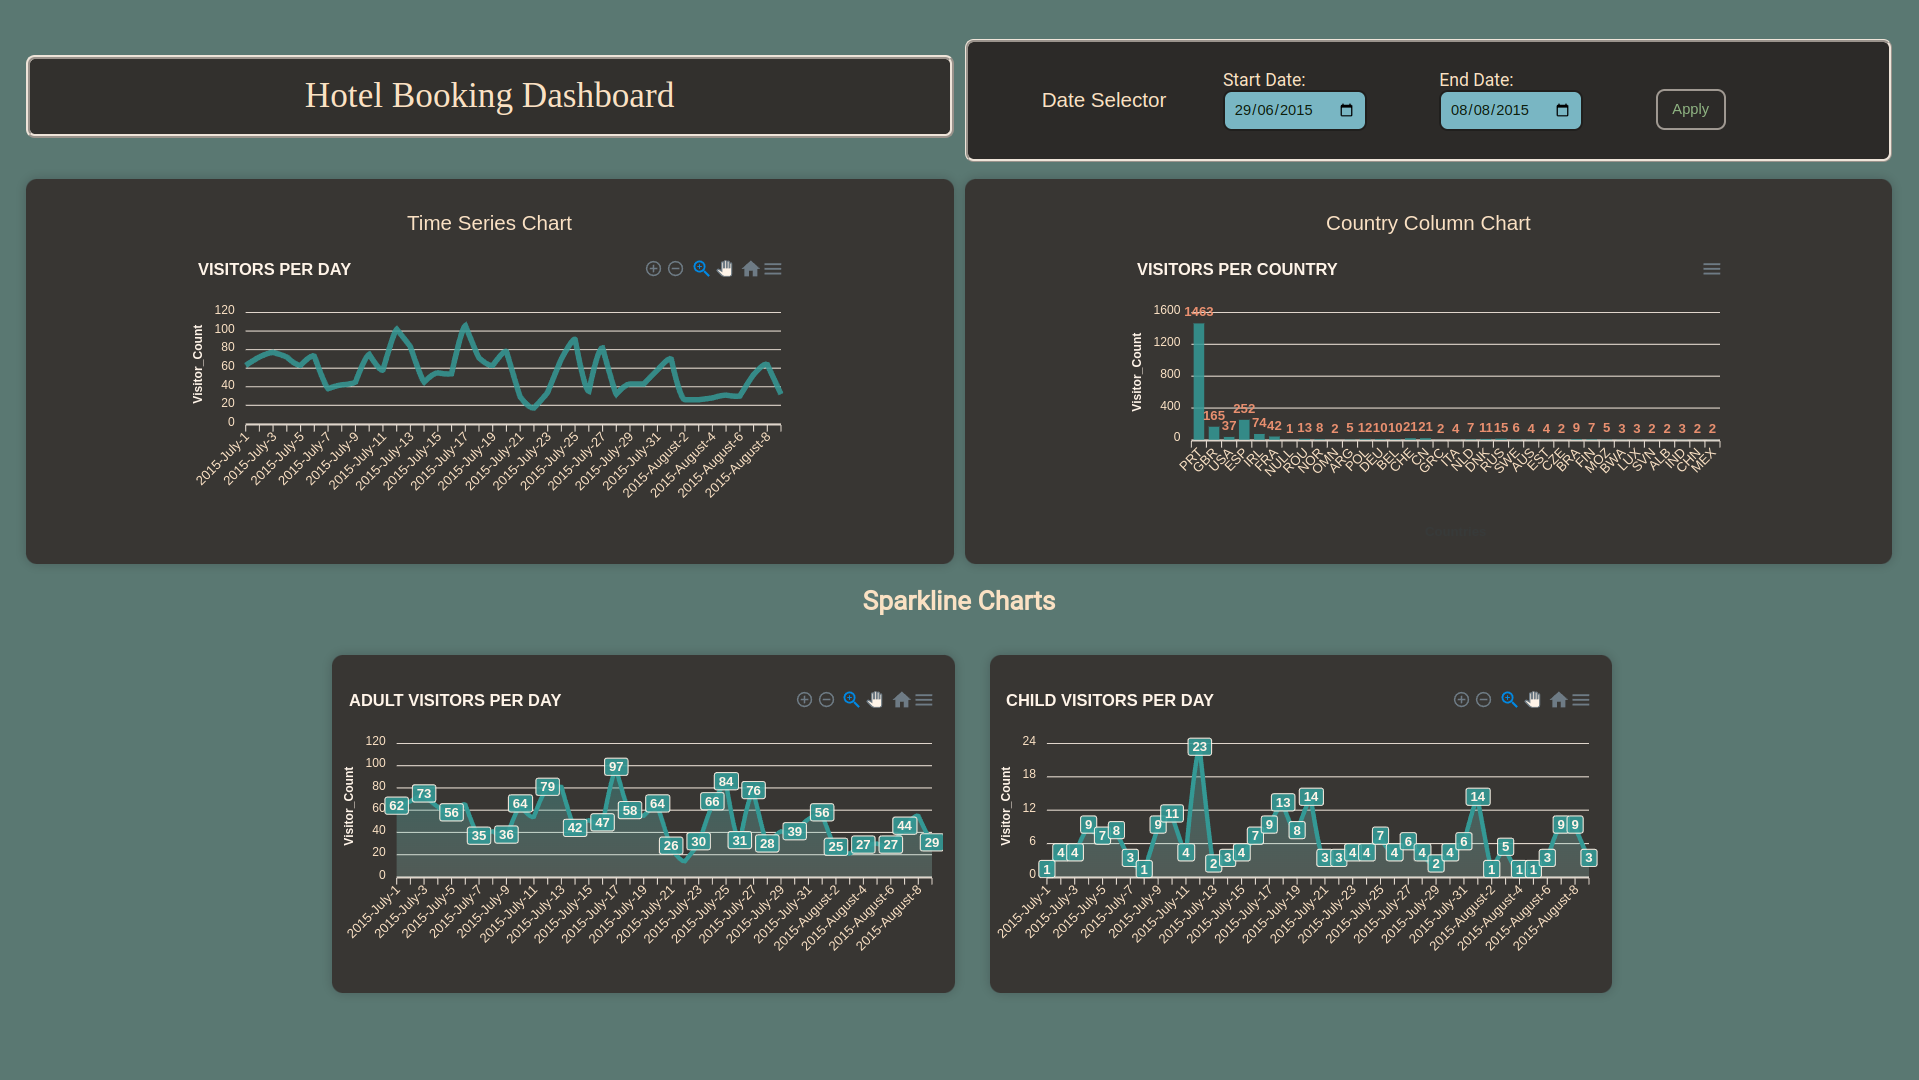Viewport: 1919px width, 1080px height.
Task: Toggle the pan hand tool on Child Visitors chart
Action: pyautogui.click(x=1533, y=699)
